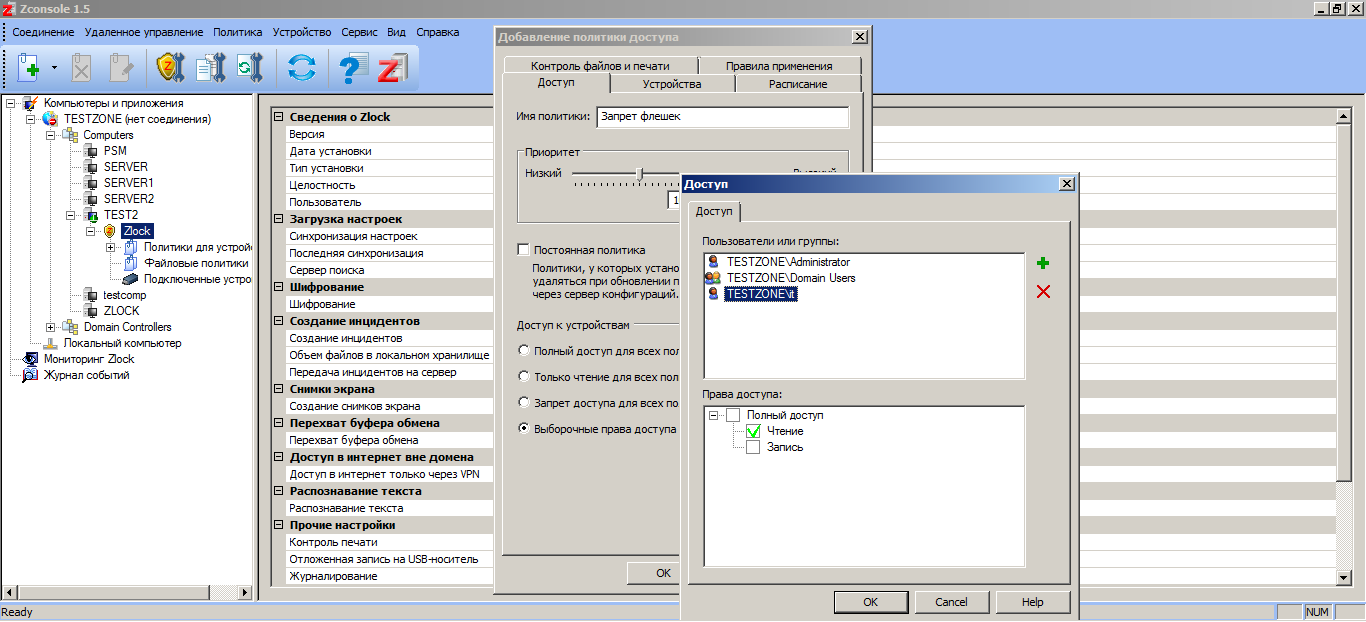
Task: Collapse the Сведения о Zlock property section
Action: pyautogui.click(x=279, y=117)
